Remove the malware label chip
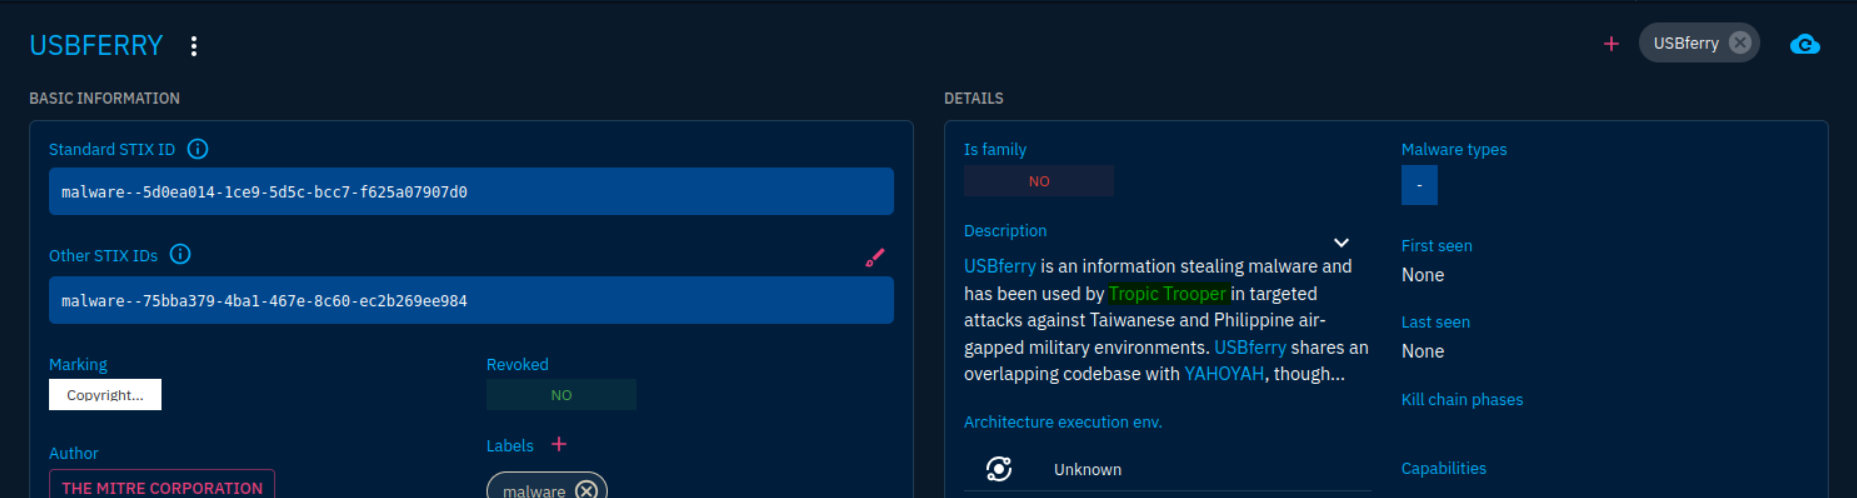The width and height of the screenshot is (1857, 498). (x=587, y=490)
